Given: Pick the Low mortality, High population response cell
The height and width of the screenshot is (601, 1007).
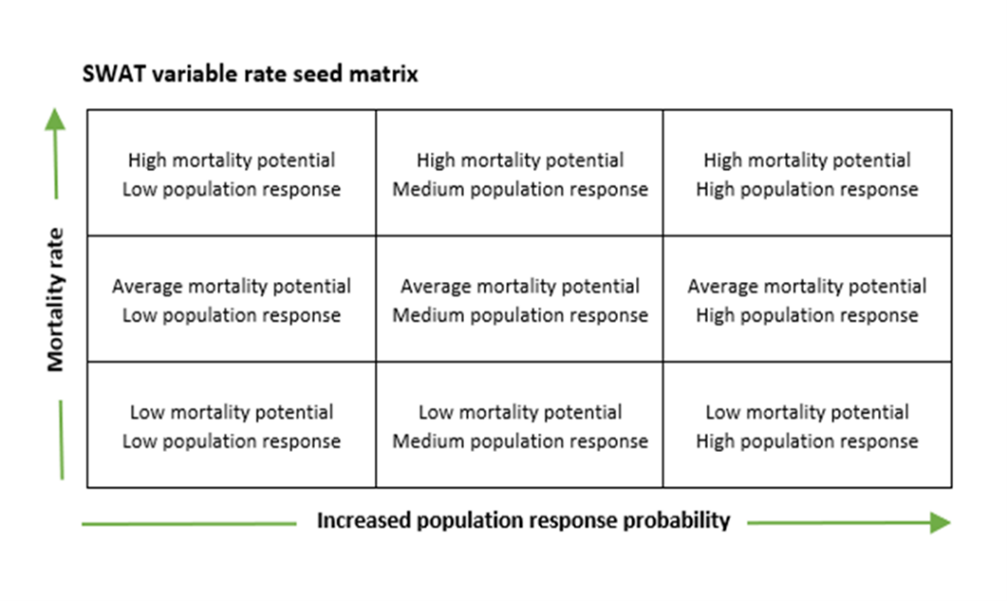Looking at the screenshot, I should click(807, 426).
